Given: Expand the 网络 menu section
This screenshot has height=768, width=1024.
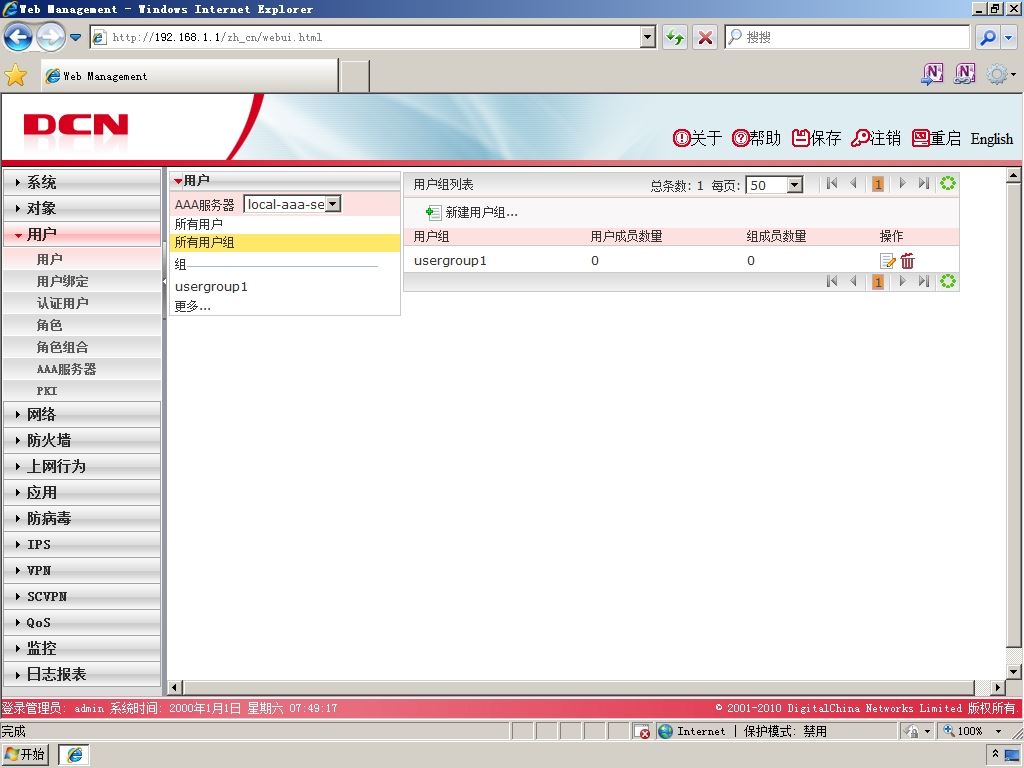Looking at the screenshot, I should pyautogui.click(x=82, y=414).
